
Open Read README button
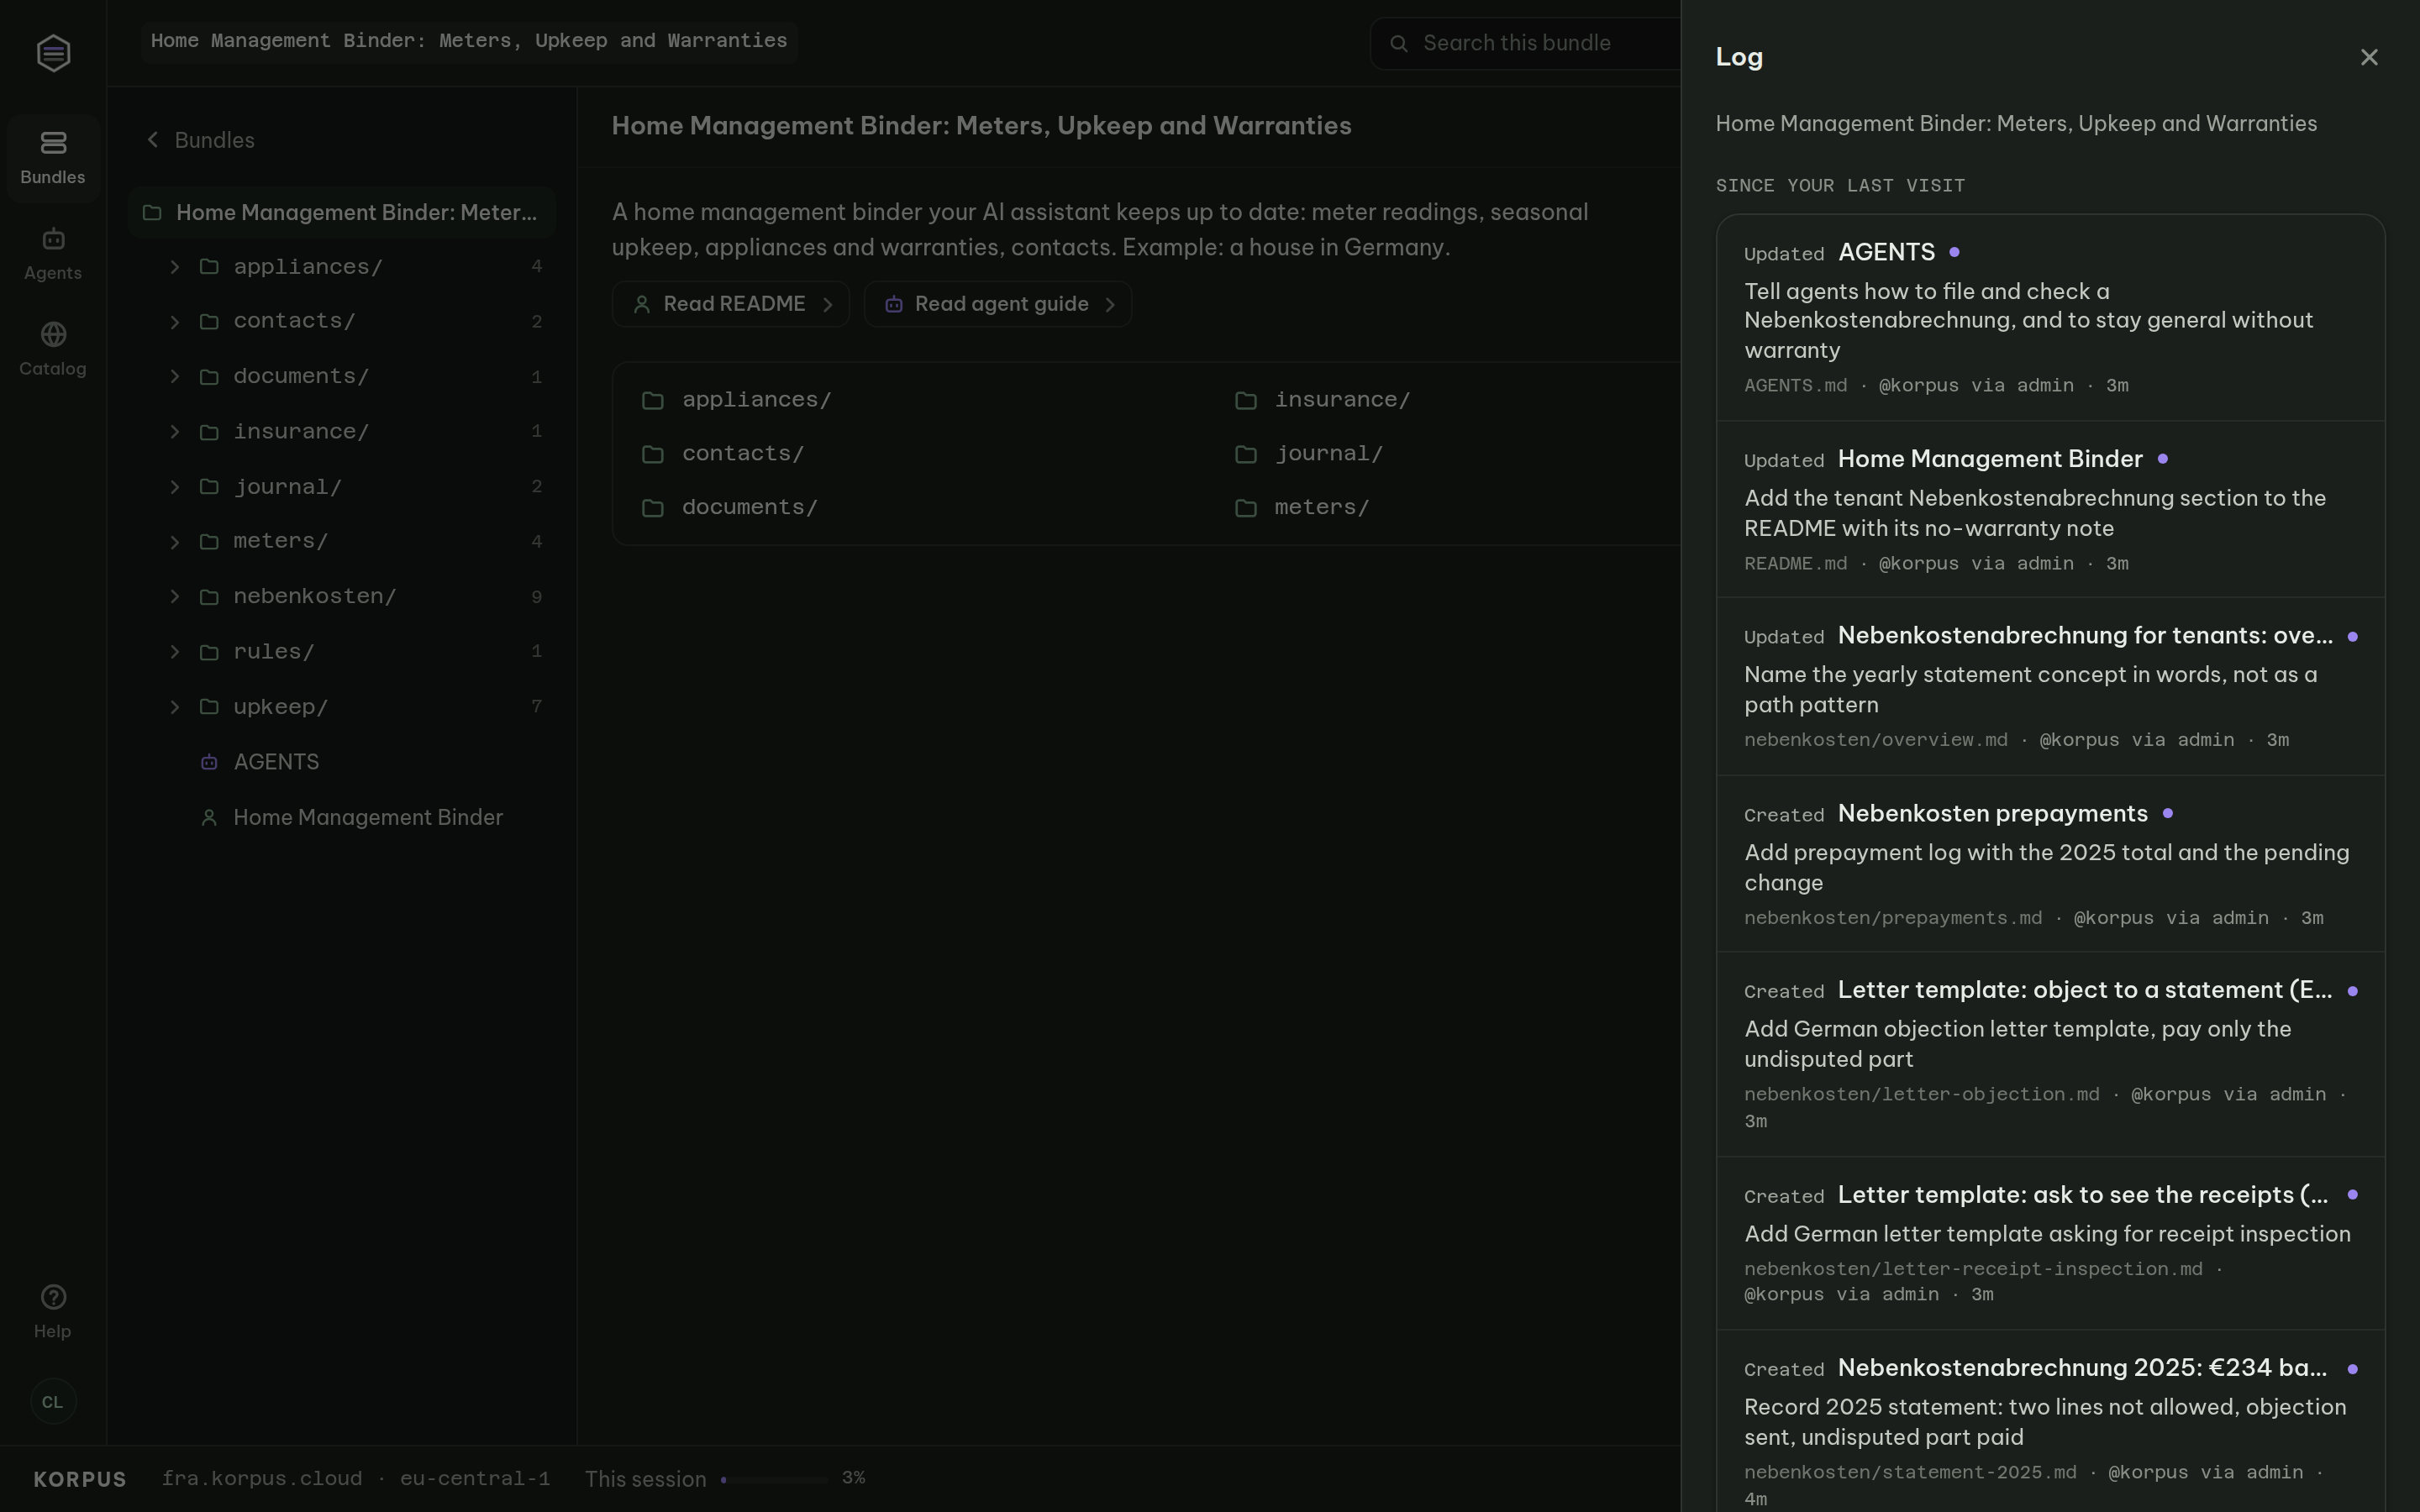(730, 304)
